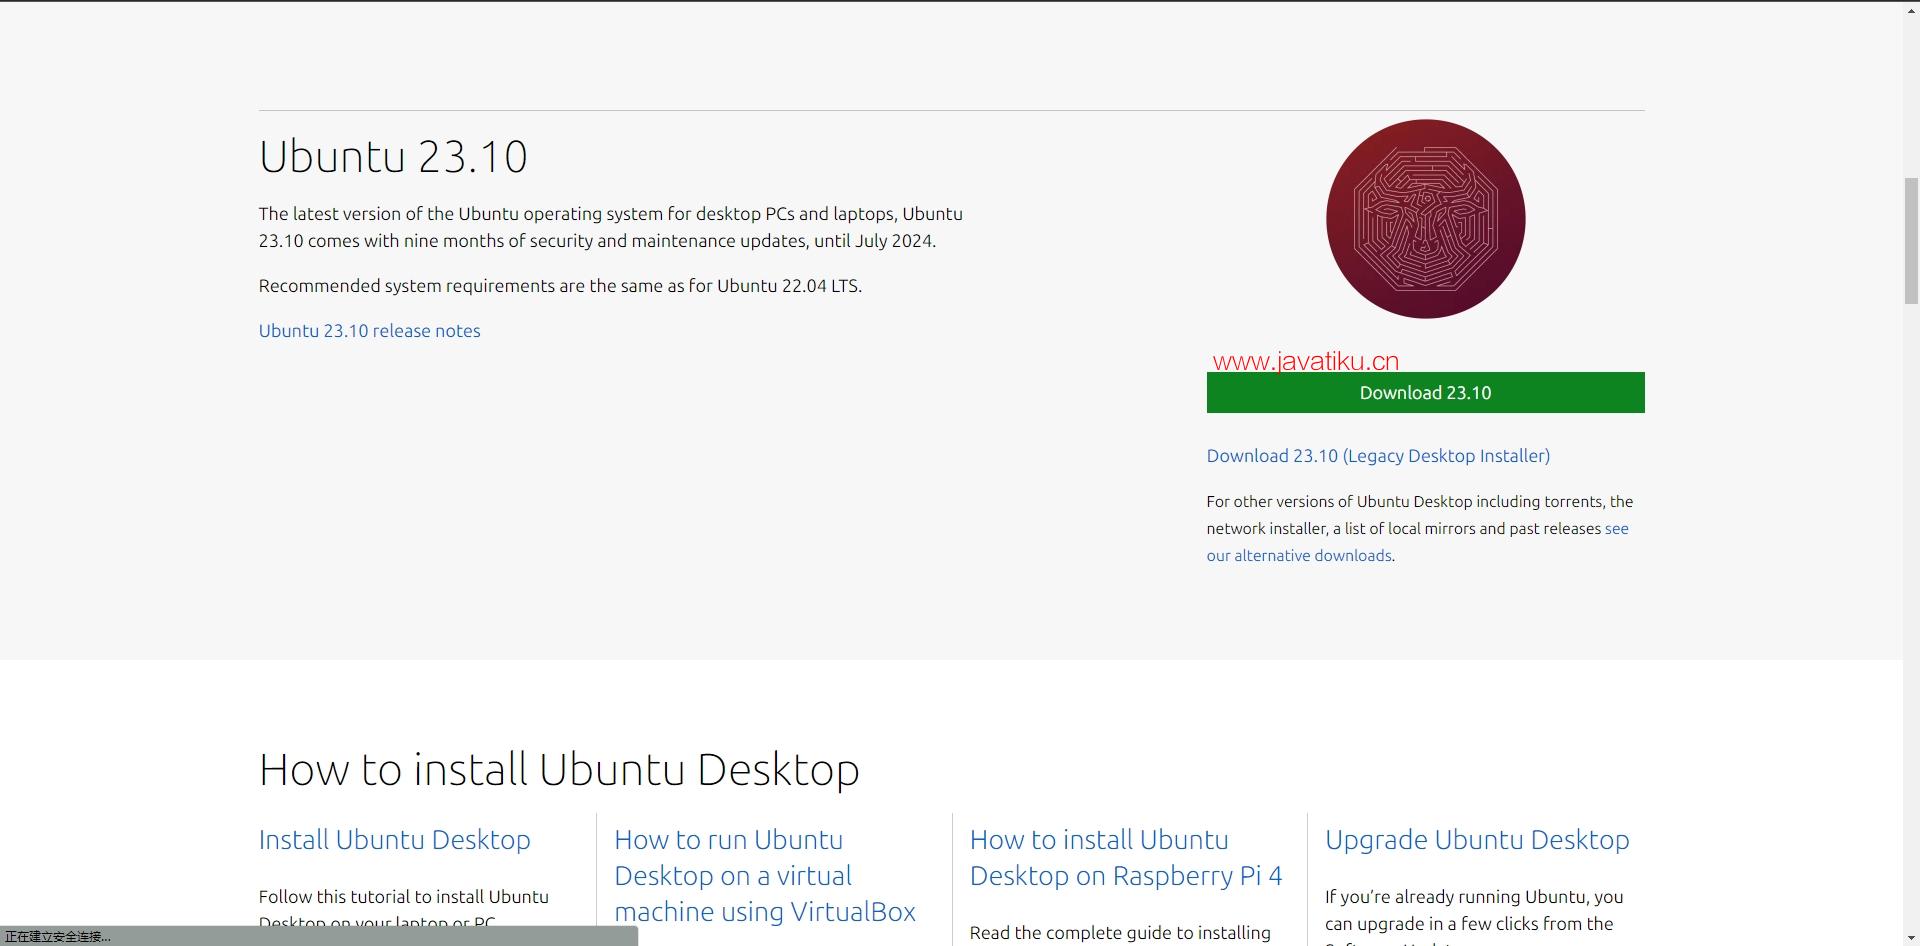Follow the see our alternative downloads link
The width and height of the screenshot is (1920, 946).
click(x=1417, y=542)
